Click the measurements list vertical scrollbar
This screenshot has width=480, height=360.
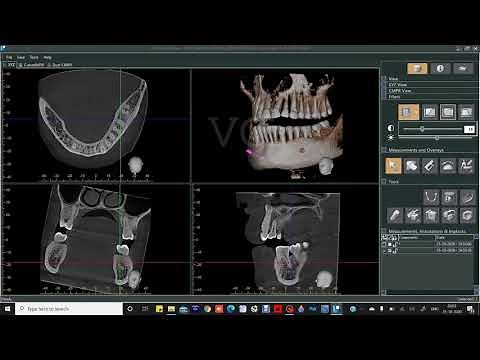tap(476, 262)
